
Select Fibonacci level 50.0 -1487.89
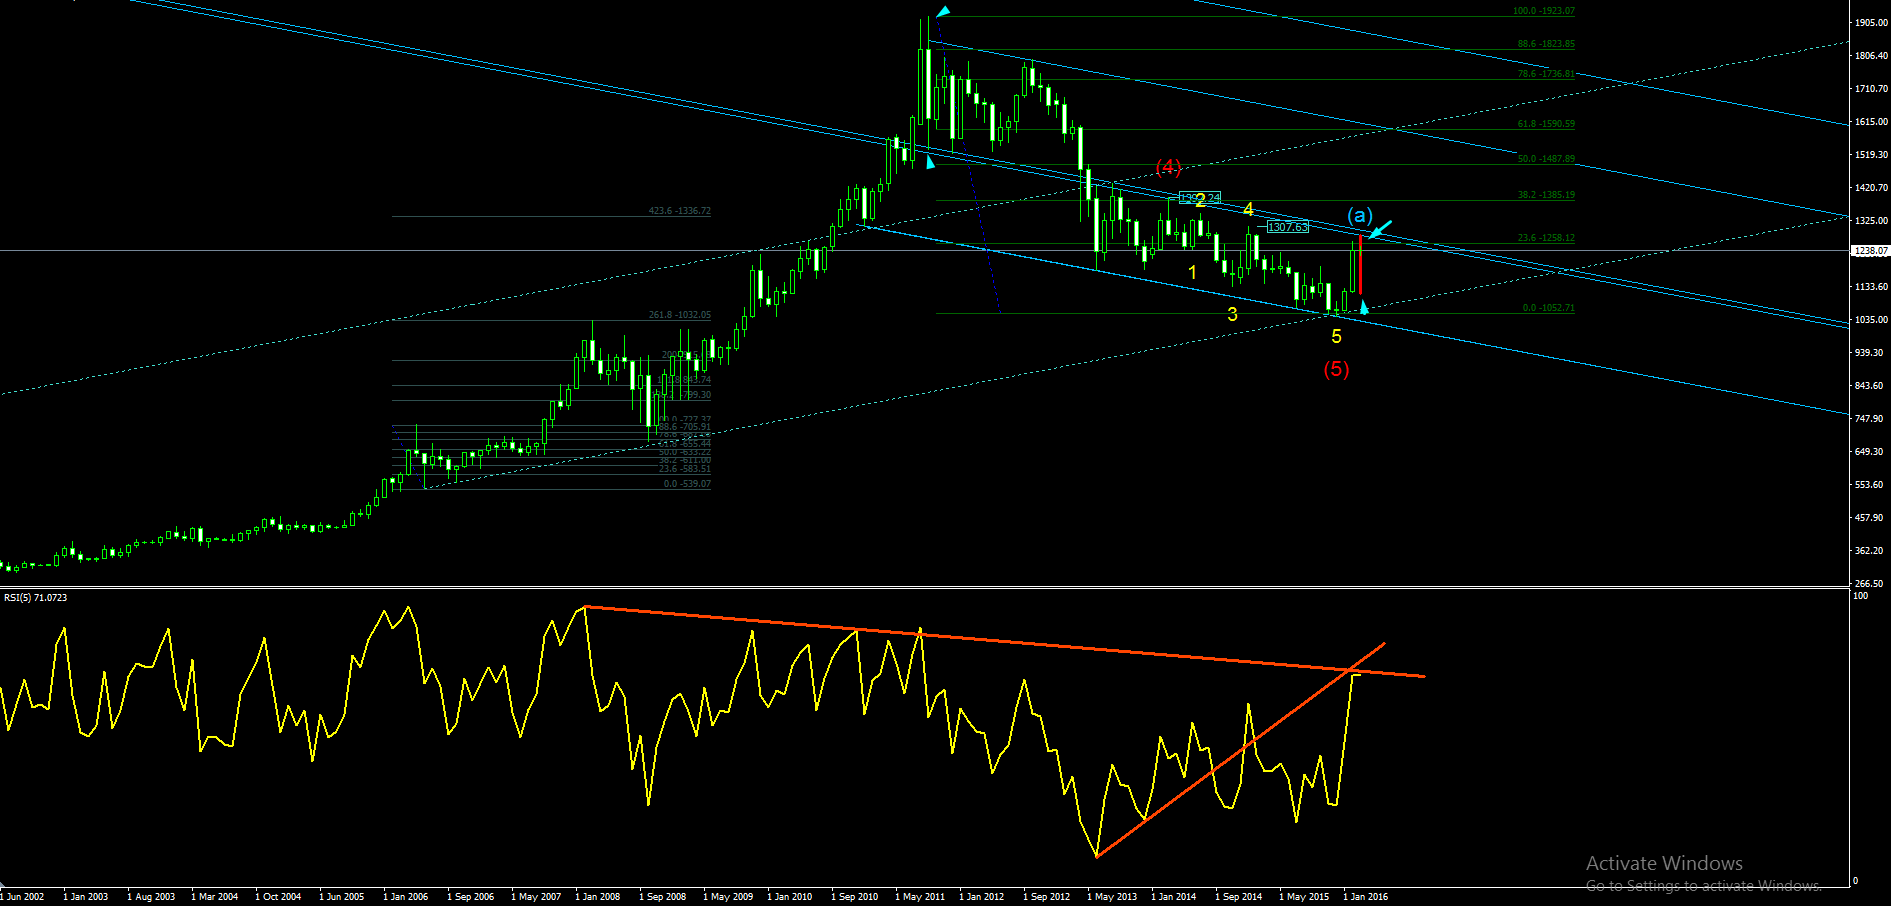click(1546, 159)
